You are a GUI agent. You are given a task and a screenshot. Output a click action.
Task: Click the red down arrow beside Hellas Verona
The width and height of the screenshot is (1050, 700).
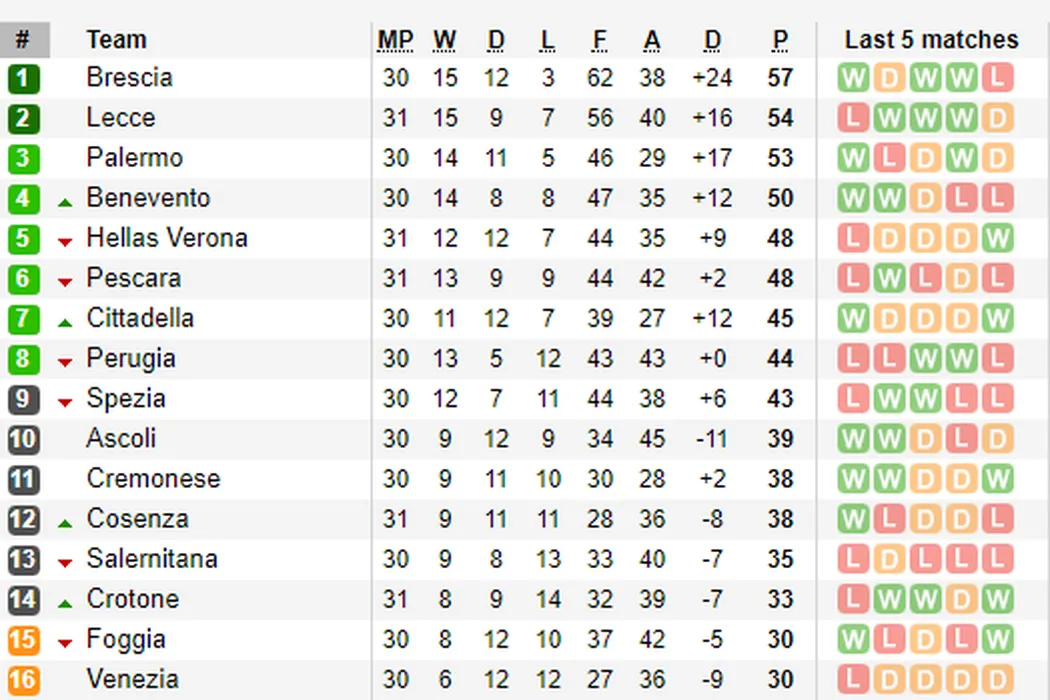tap(65, 242)
